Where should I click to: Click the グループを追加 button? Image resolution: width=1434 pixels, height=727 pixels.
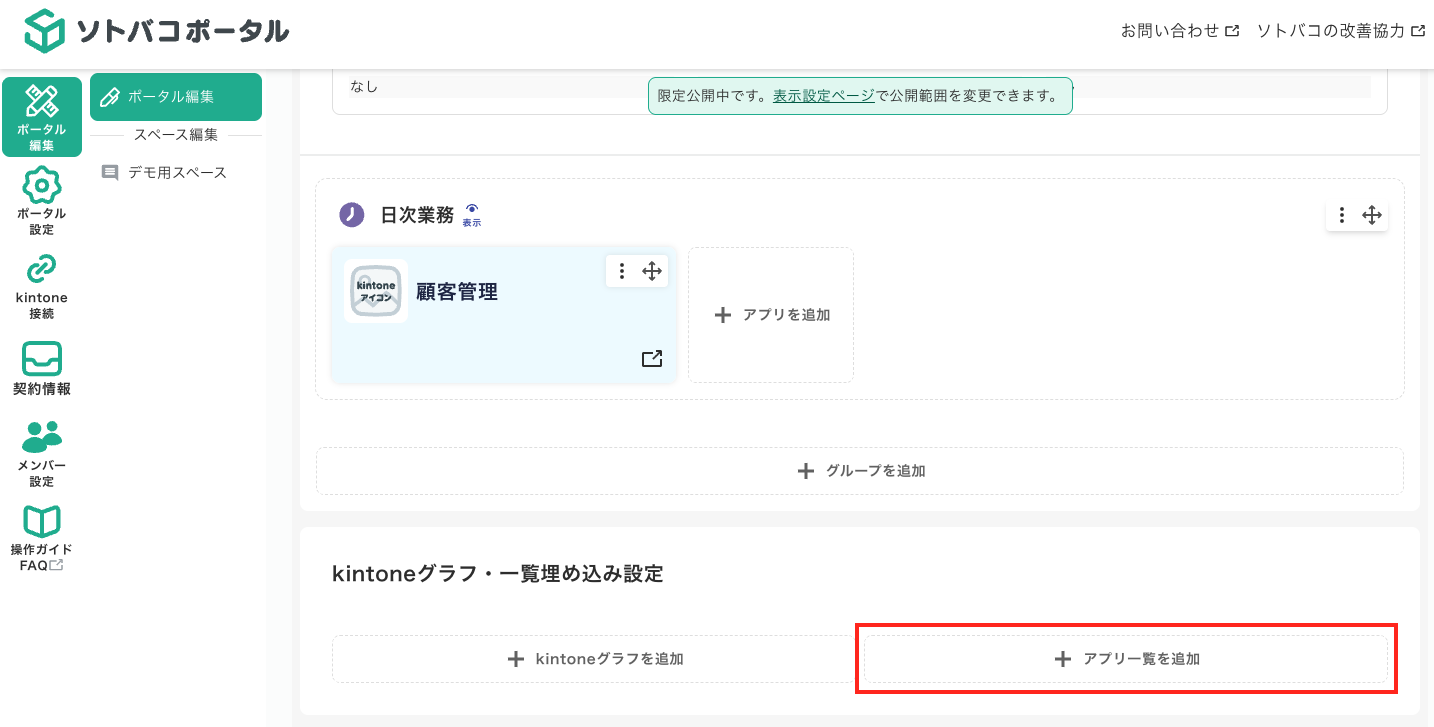[859, 470]
